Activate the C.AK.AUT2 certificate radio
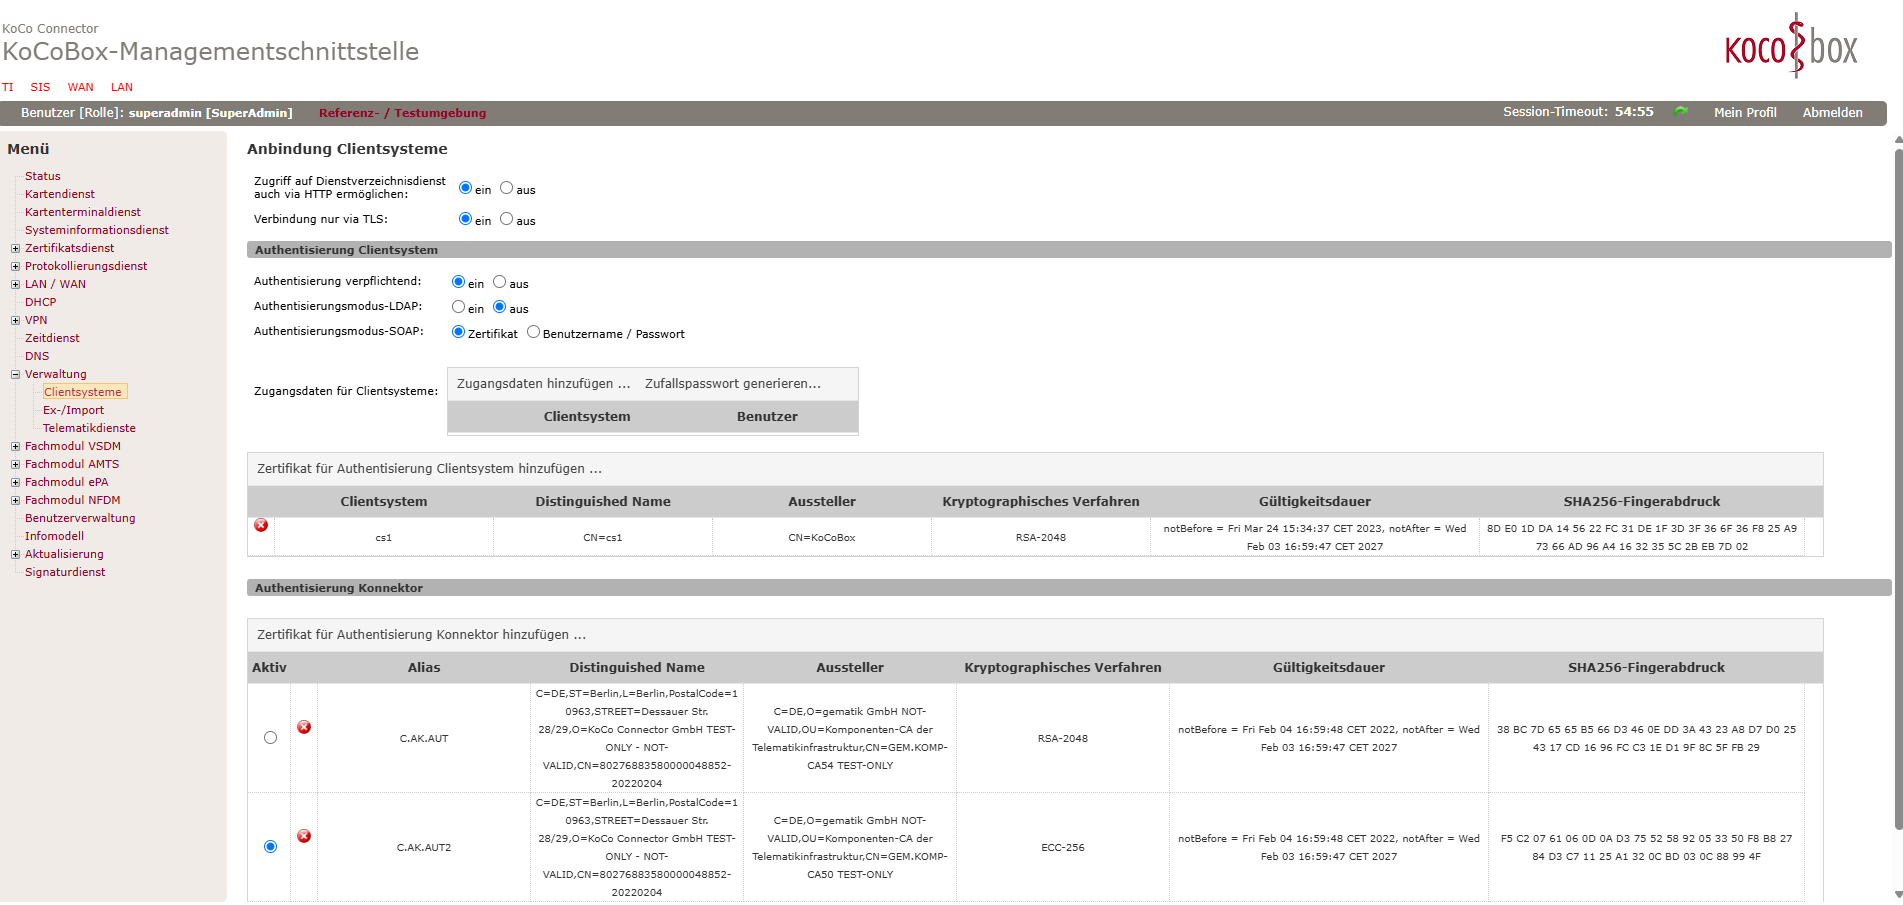The width and height of the screenshot is (1903, 905). [x=270, y=847]
